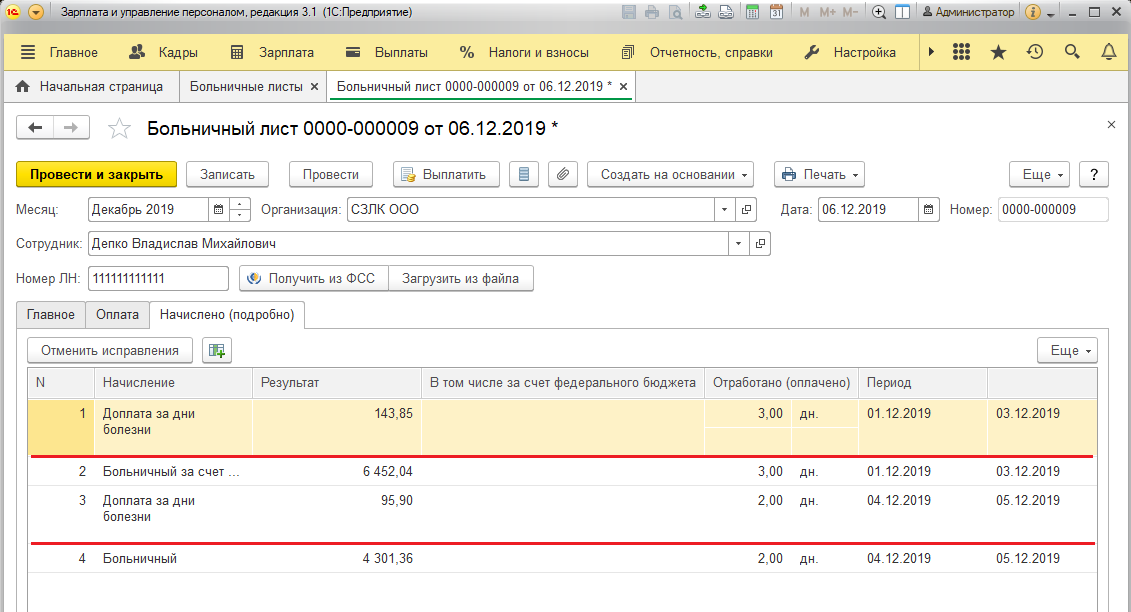Select Начислено (подробно) tab
The height and width of the screenshot is (612, 1131).
point(227,315)
